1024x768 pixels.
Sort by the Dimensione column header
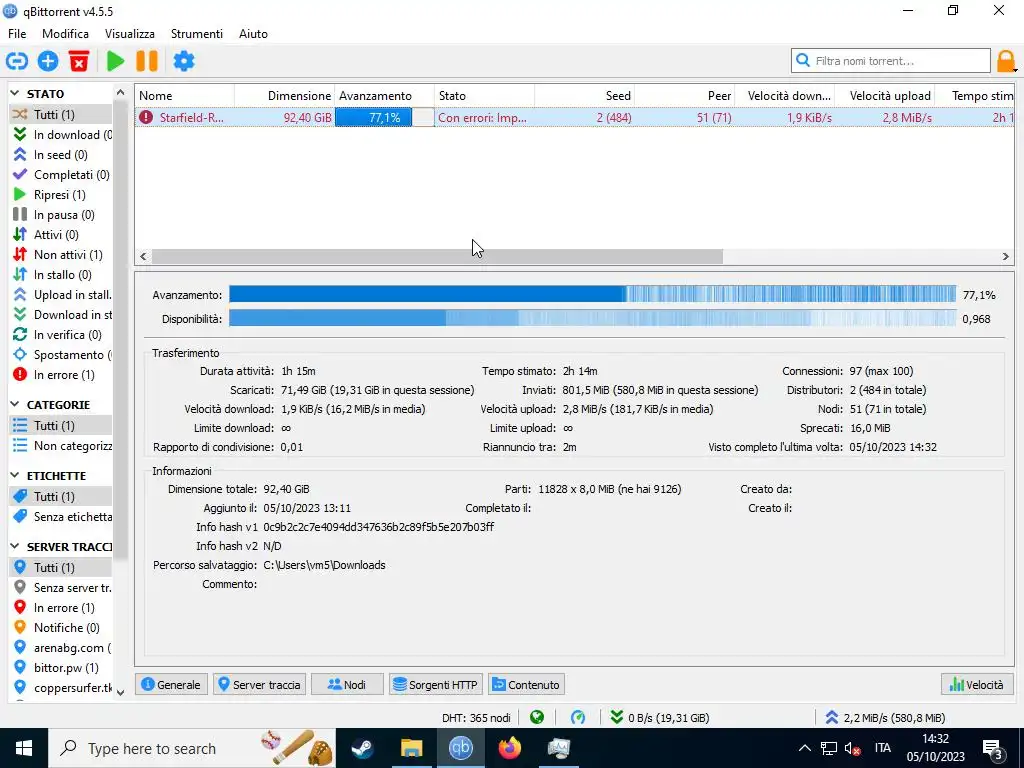pyautogui.click(x=285, y=96)
